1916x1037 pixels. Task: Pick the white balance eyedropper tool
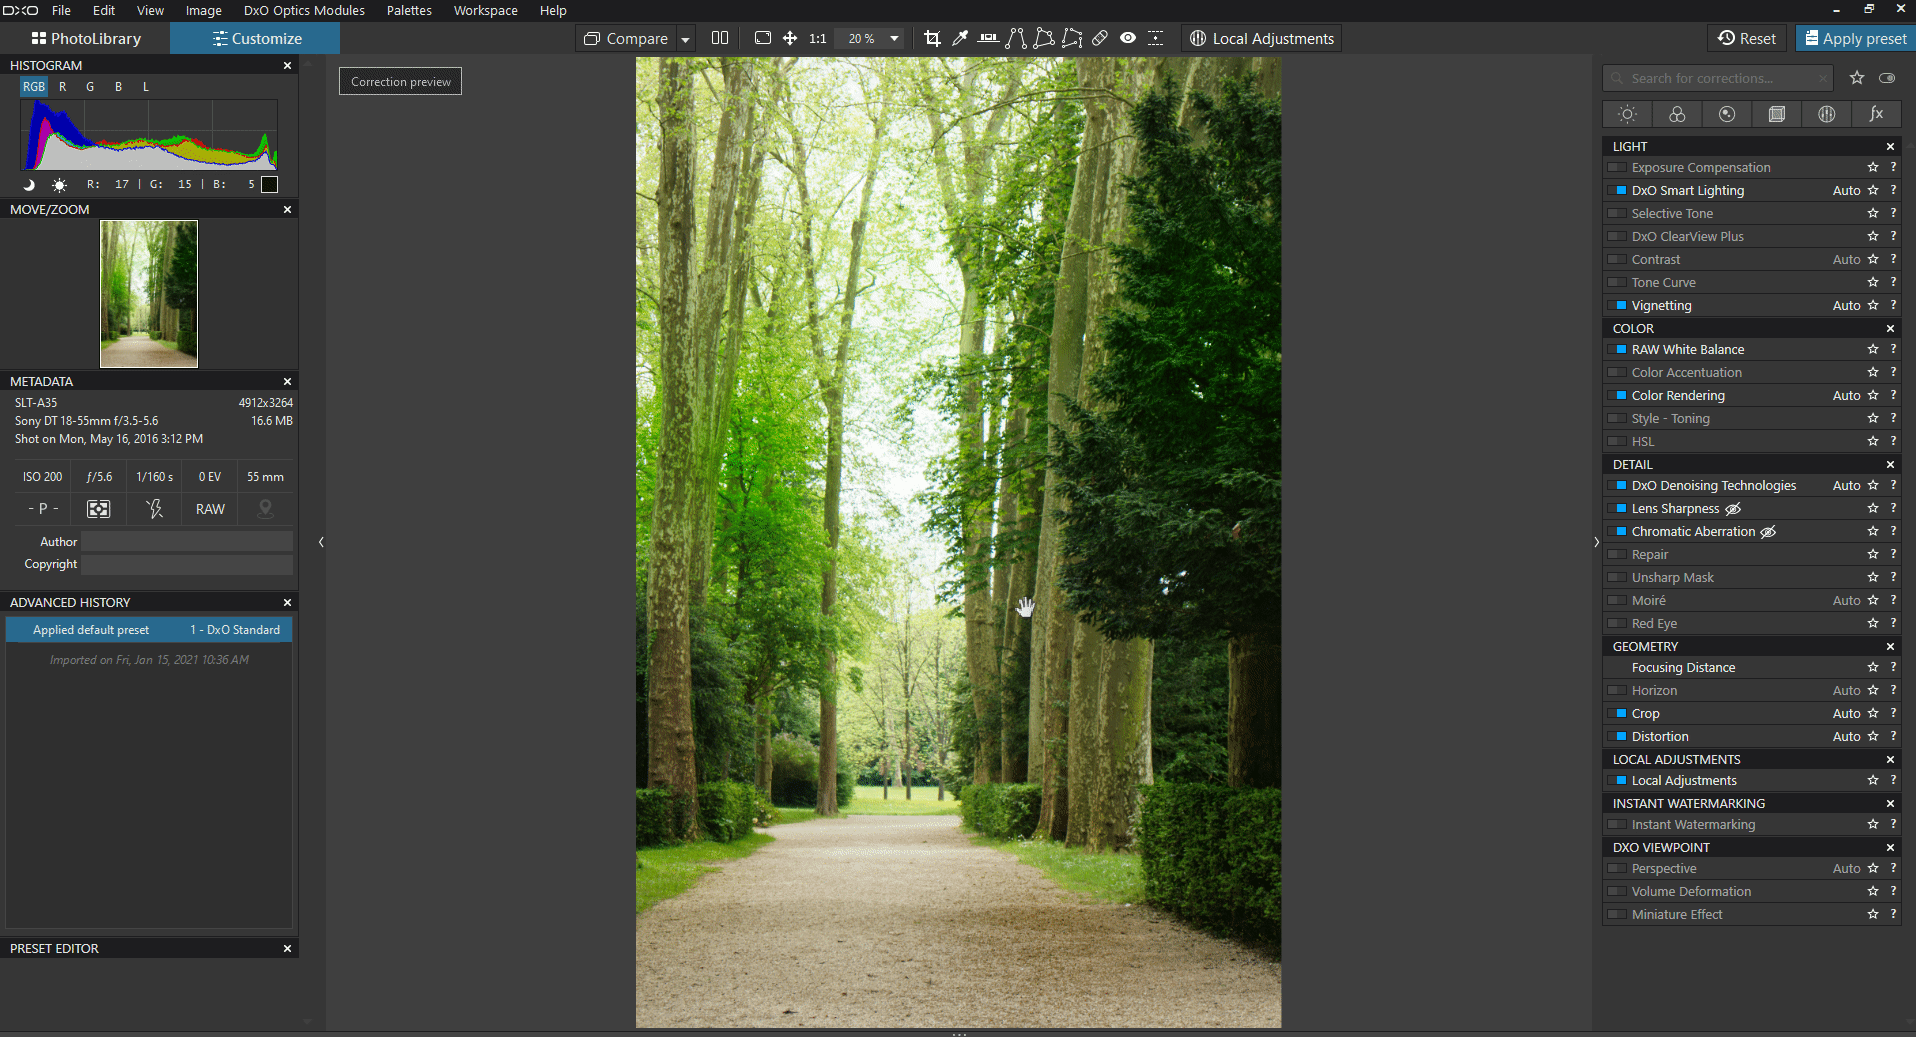click(960, 39)
